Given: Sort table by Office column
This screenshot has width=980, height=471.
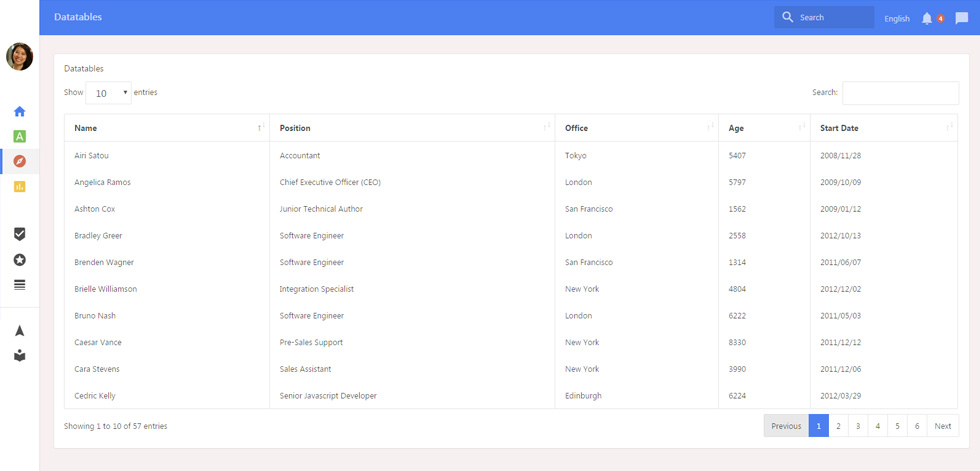Looking at the screenshot, I should (x=636, y=128).
